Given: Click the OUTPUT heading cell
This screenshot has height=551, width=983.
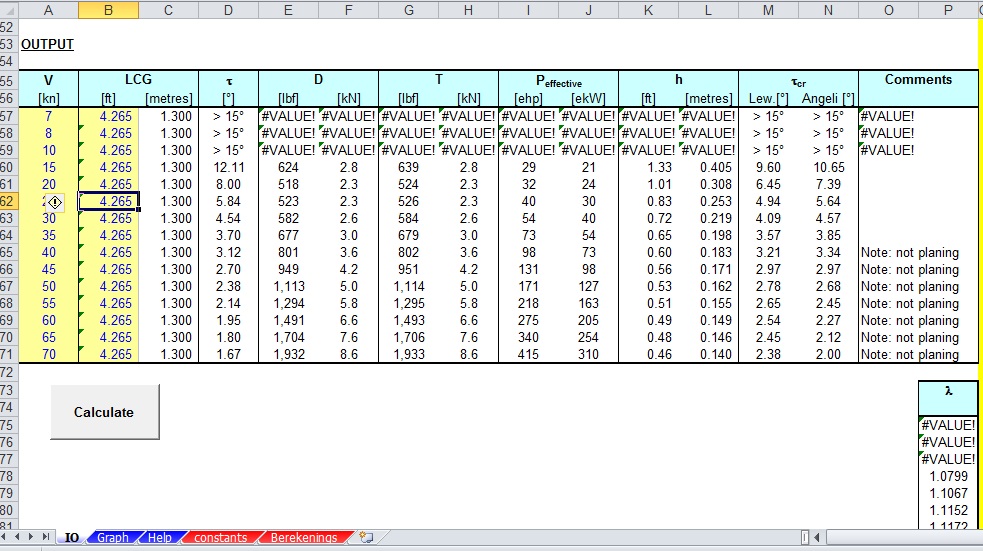Looking at the screenshot, I should pyautogui.click(x=47, y=45).
